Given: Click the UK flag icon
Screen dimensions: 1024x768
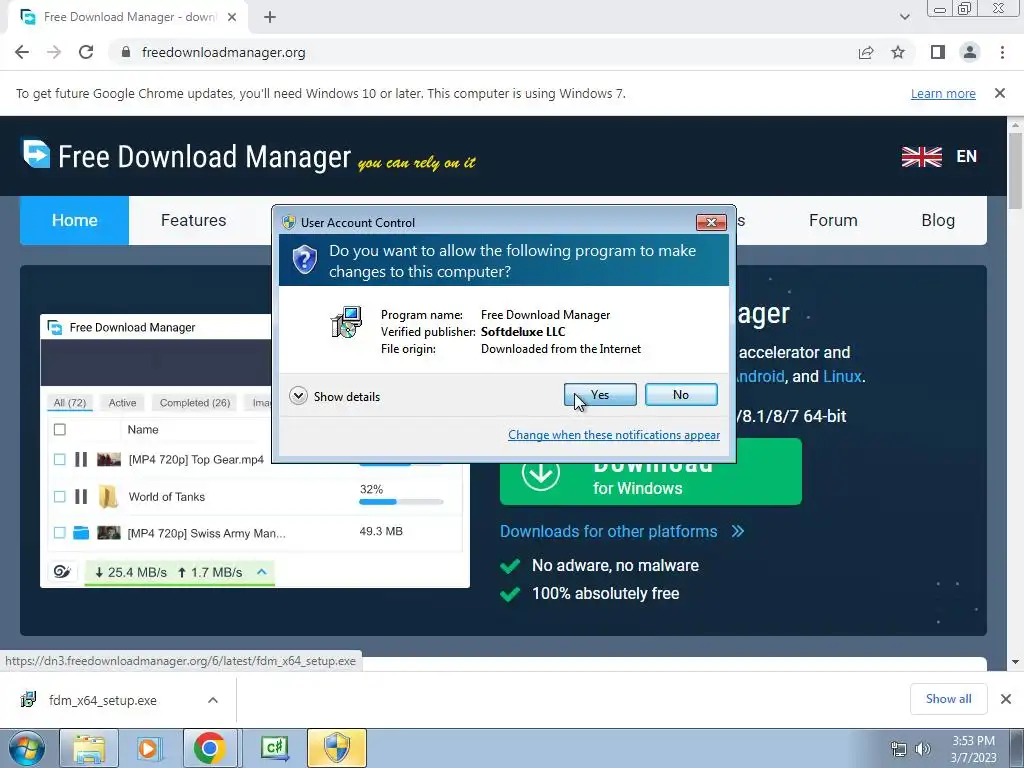Looking at the screenshot, I should coord(921,156).
